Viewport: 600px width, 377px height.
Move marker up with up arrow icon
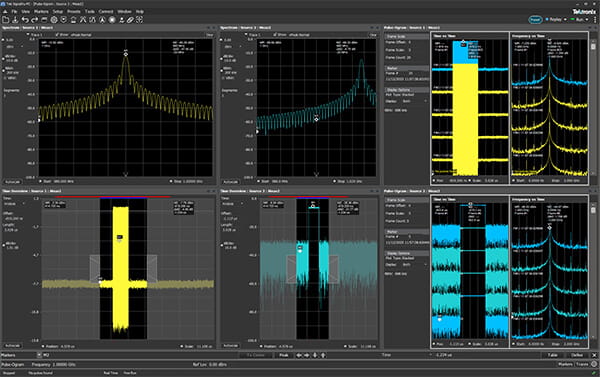point(323,355)
